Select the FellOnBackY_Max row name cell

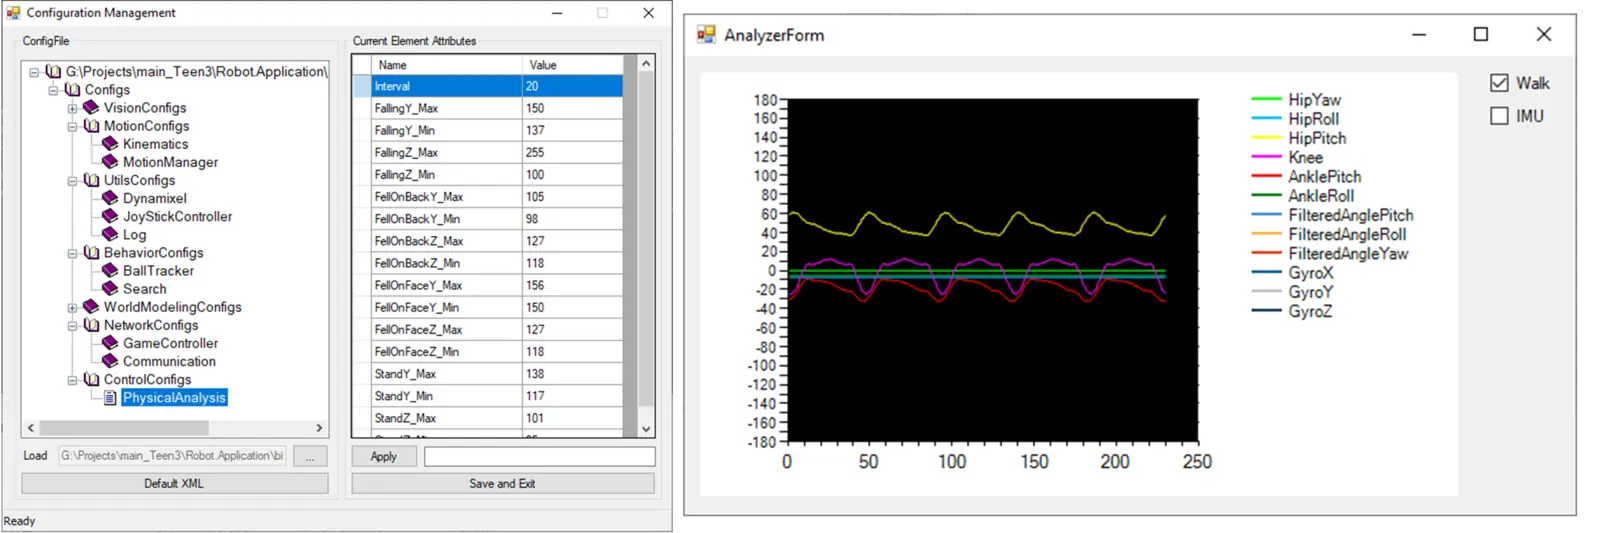[x=446, y=197]
